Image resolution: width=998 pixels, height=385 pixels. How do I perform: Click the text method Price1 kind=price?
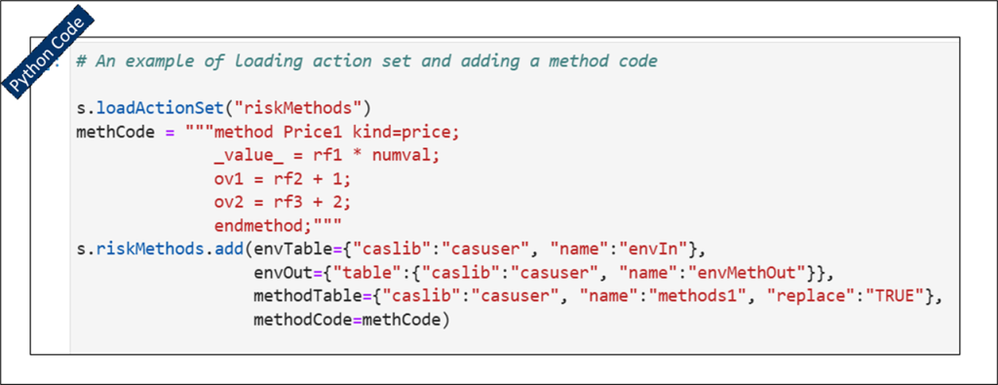click(336, 134)
